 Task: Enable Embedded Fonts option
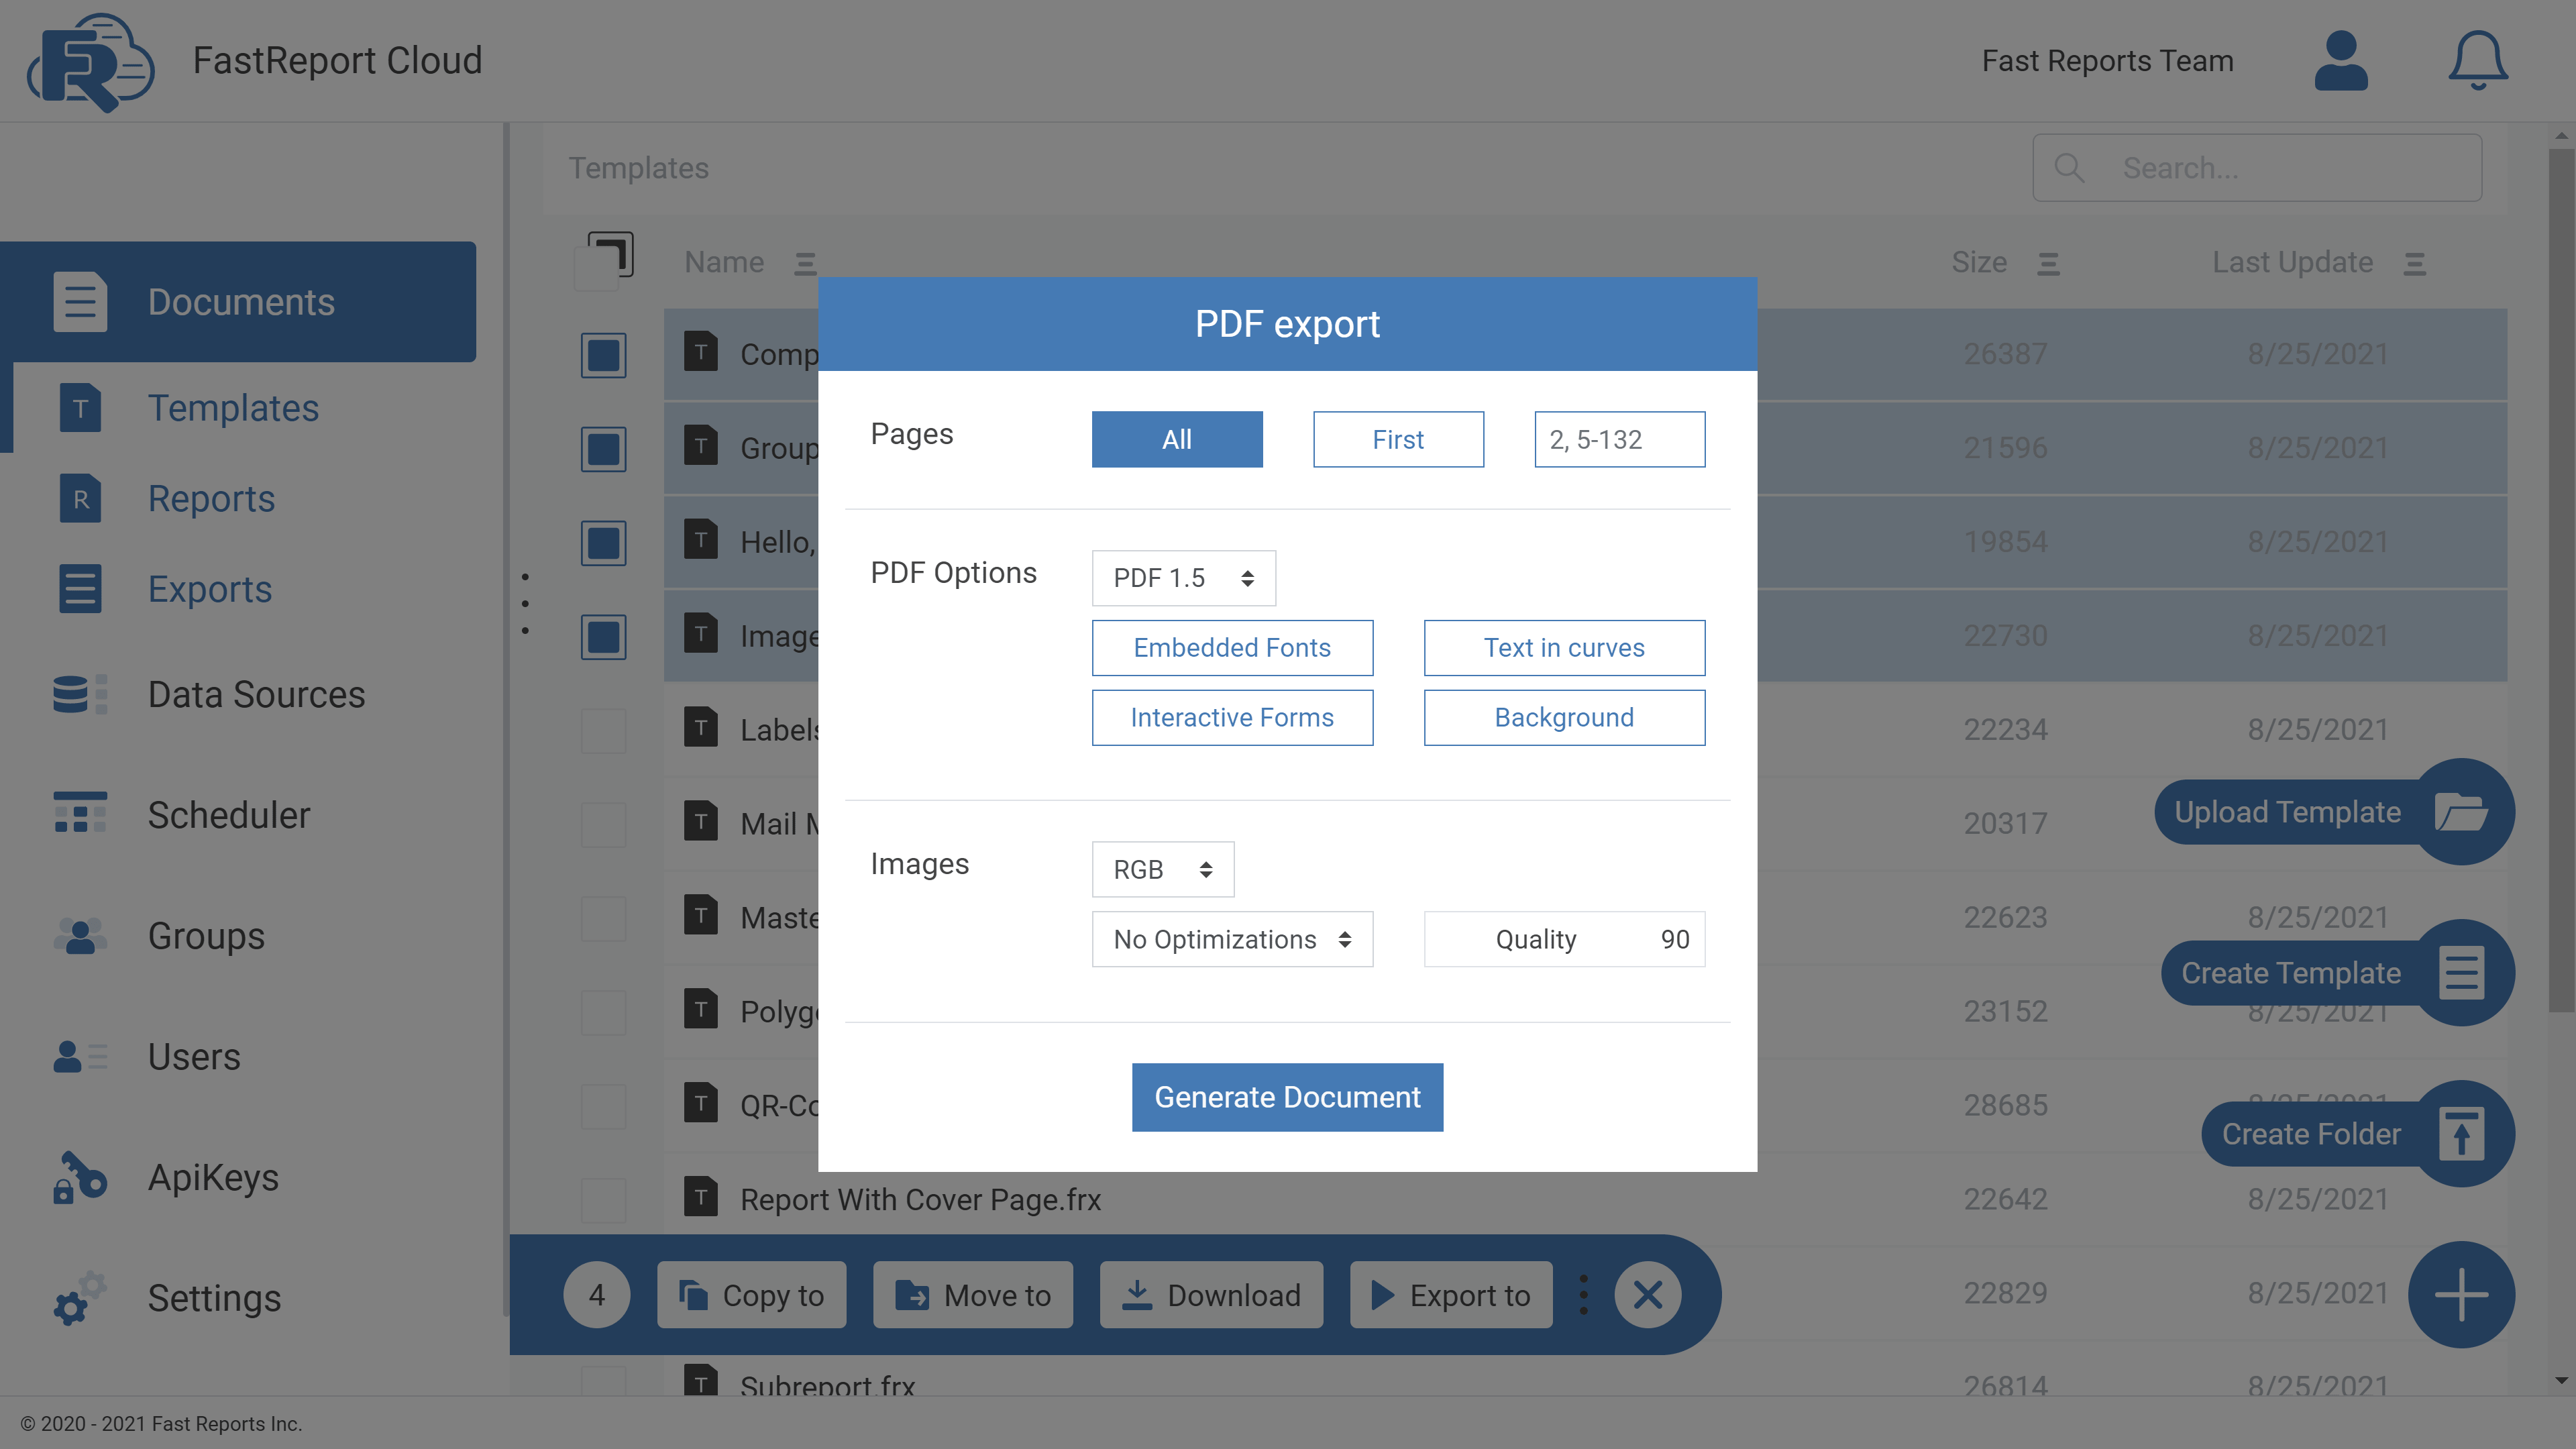1232,648
